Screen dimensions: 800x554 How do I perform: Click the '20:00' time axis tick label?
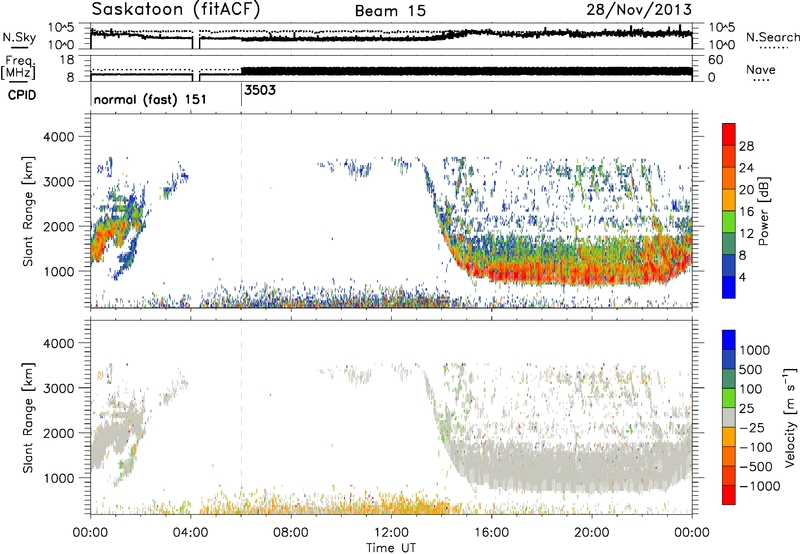pyautogui.click(x=592, y=533)
